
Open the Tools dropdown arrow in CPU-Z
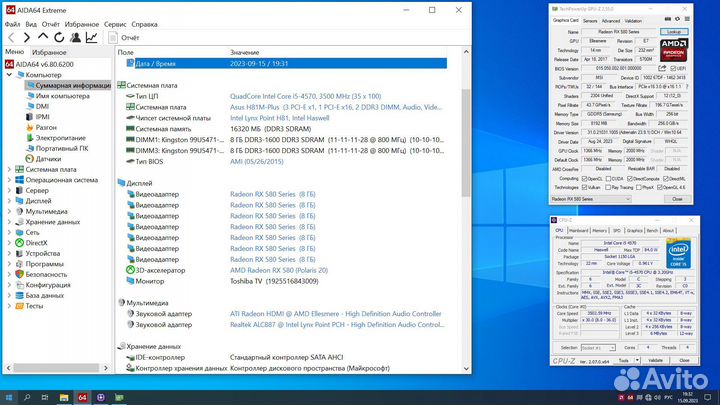(x=637, y=360)
